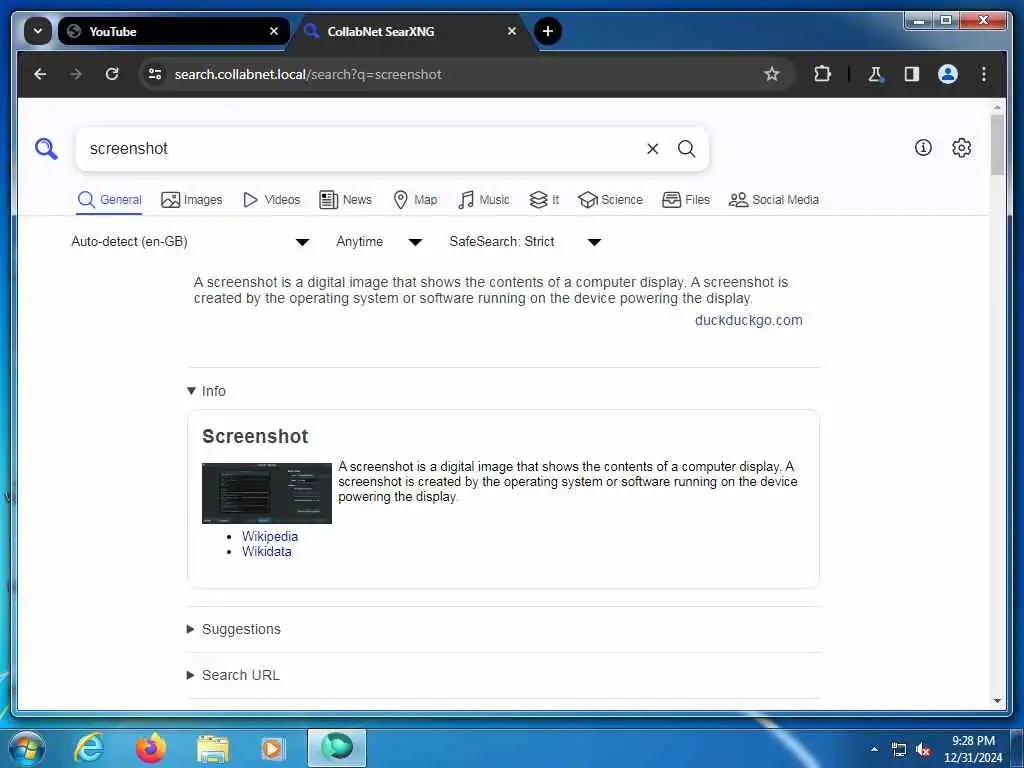Screen dimensions: 1024x768
Task: Click the page vertical scrollbar thumb
Action: 997,145
